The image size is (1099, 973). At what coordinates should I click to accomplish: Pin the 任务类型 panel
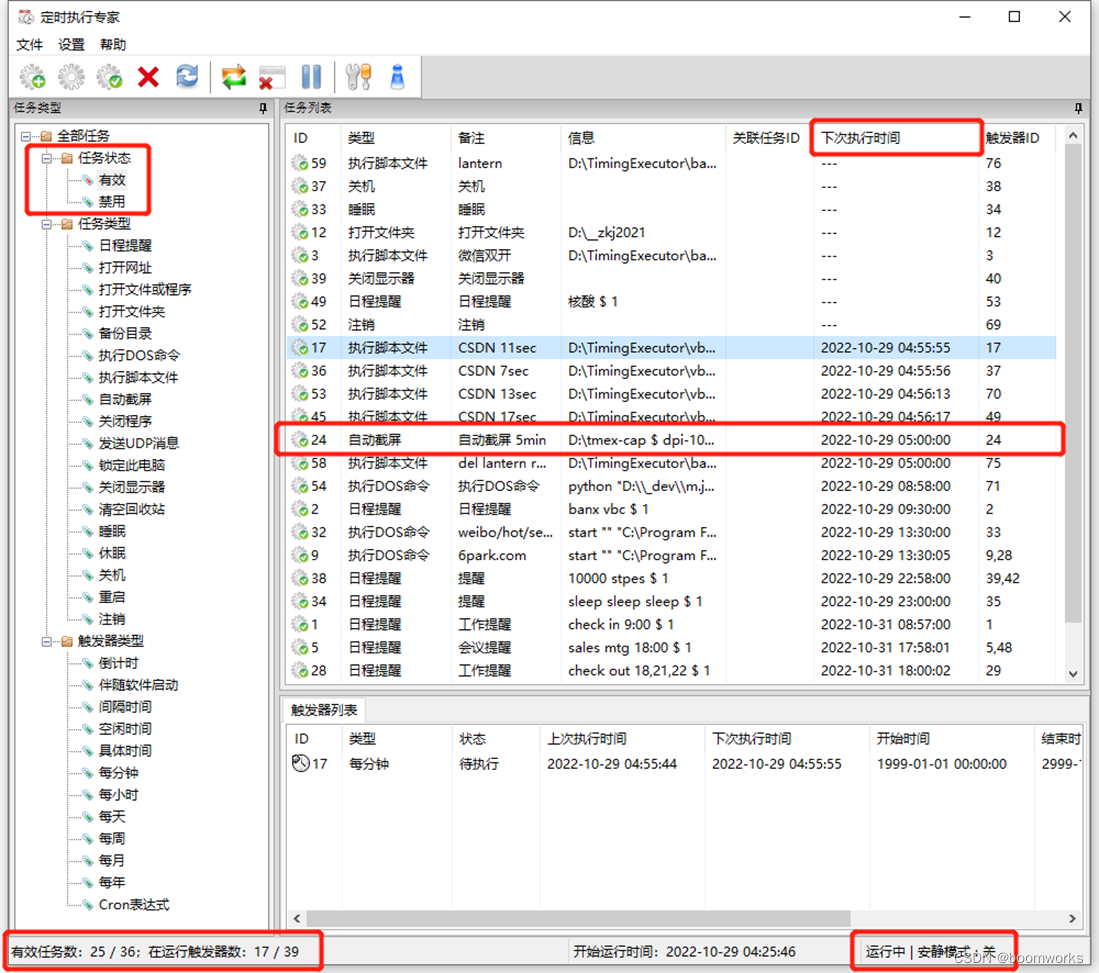pos(263,108)
